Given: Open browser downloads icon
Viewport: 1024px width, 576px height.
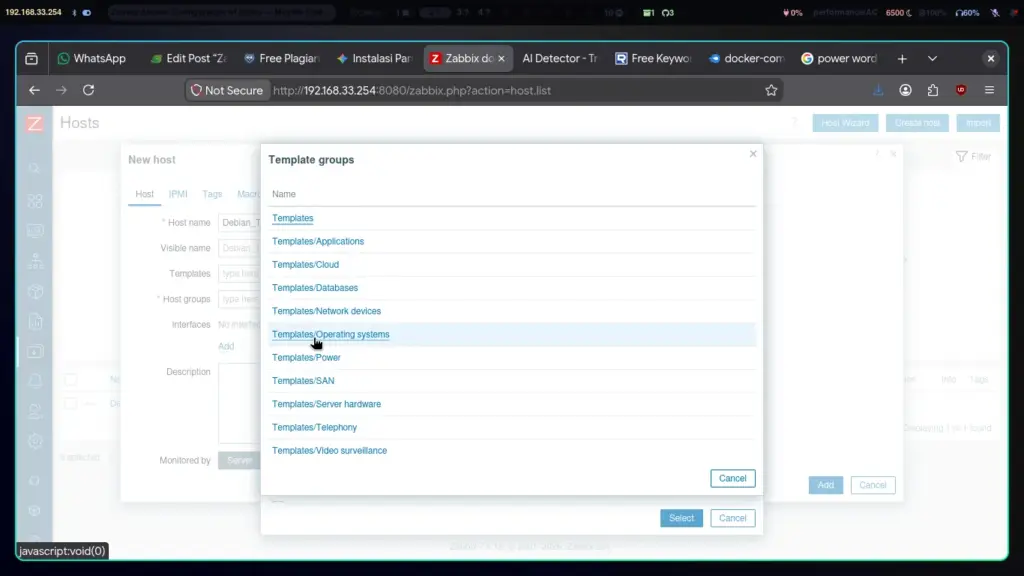Looking at the screenshot, I should tap(878, 90).
